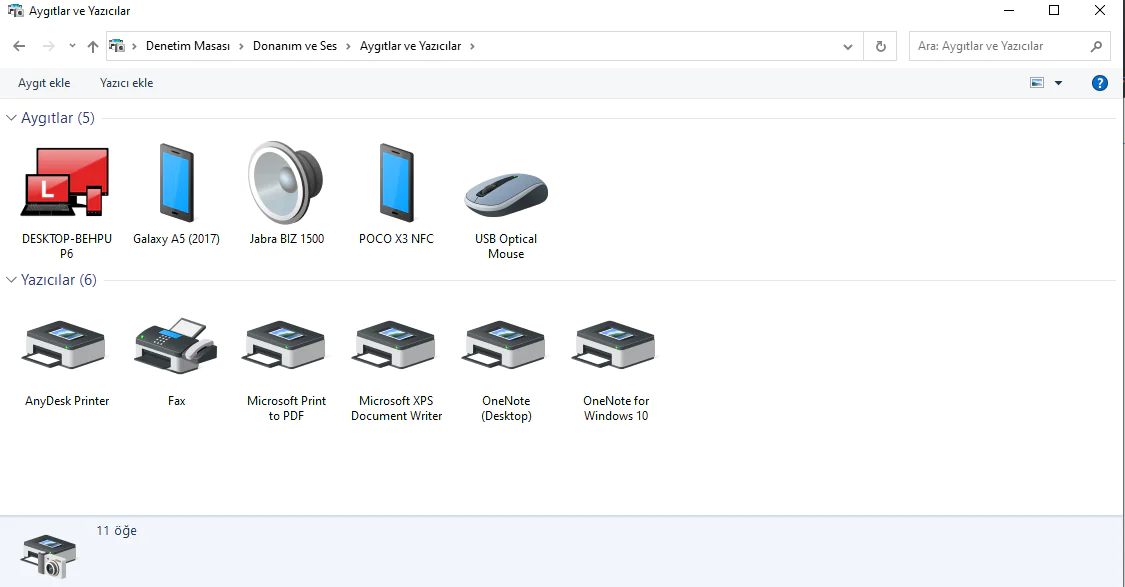Select the DESKTOP-BEHPU P6 computer icon
Screen dimensions: 1125x587
(65, 185)
